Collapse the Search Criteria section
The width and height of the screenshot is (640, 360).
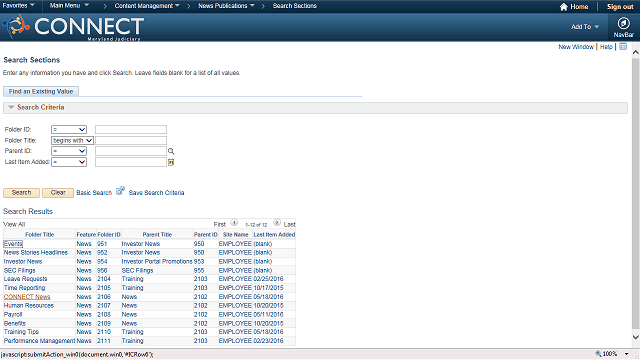click(11, 107)
